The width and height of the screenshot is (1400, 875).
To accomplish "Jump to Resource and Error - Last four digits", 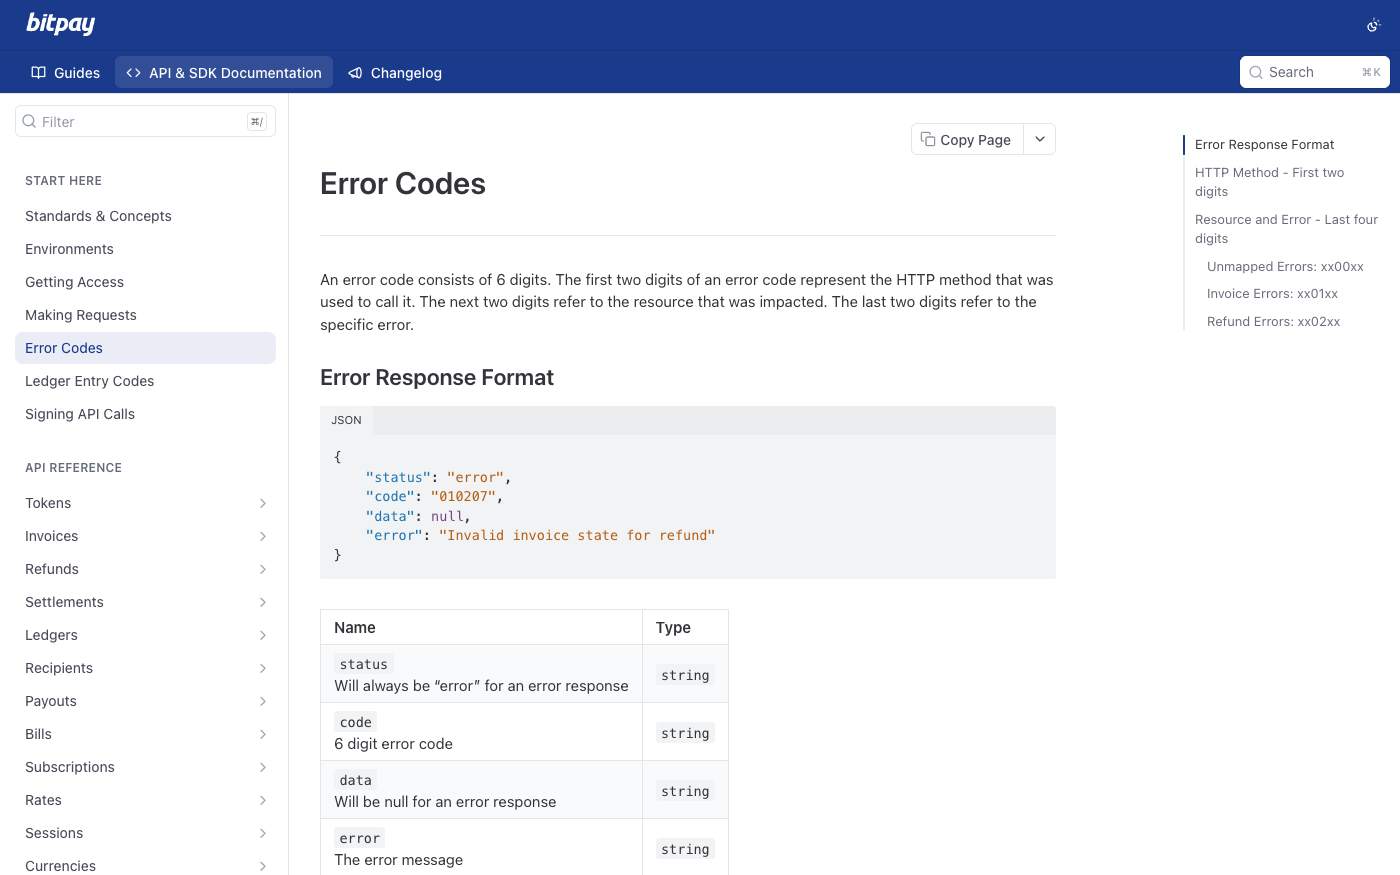I will pos(1286,229).
